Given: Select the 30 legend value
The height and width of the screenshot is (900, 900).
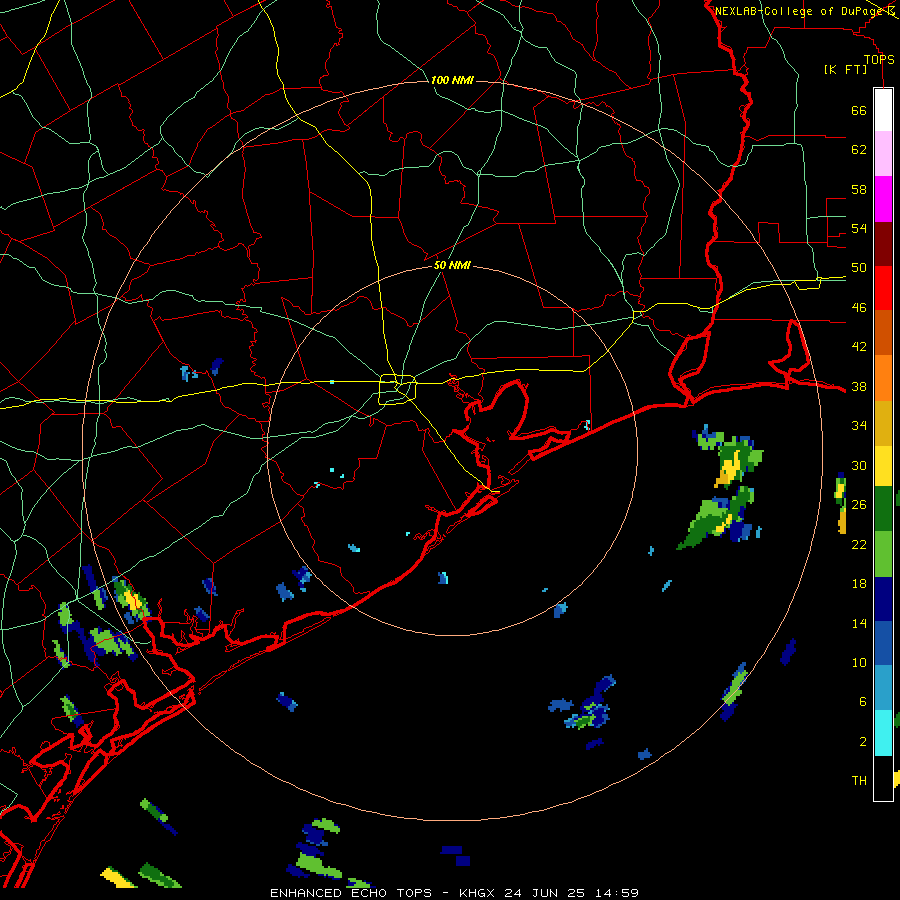Looking at the screenshot, I should pos(859,465).
